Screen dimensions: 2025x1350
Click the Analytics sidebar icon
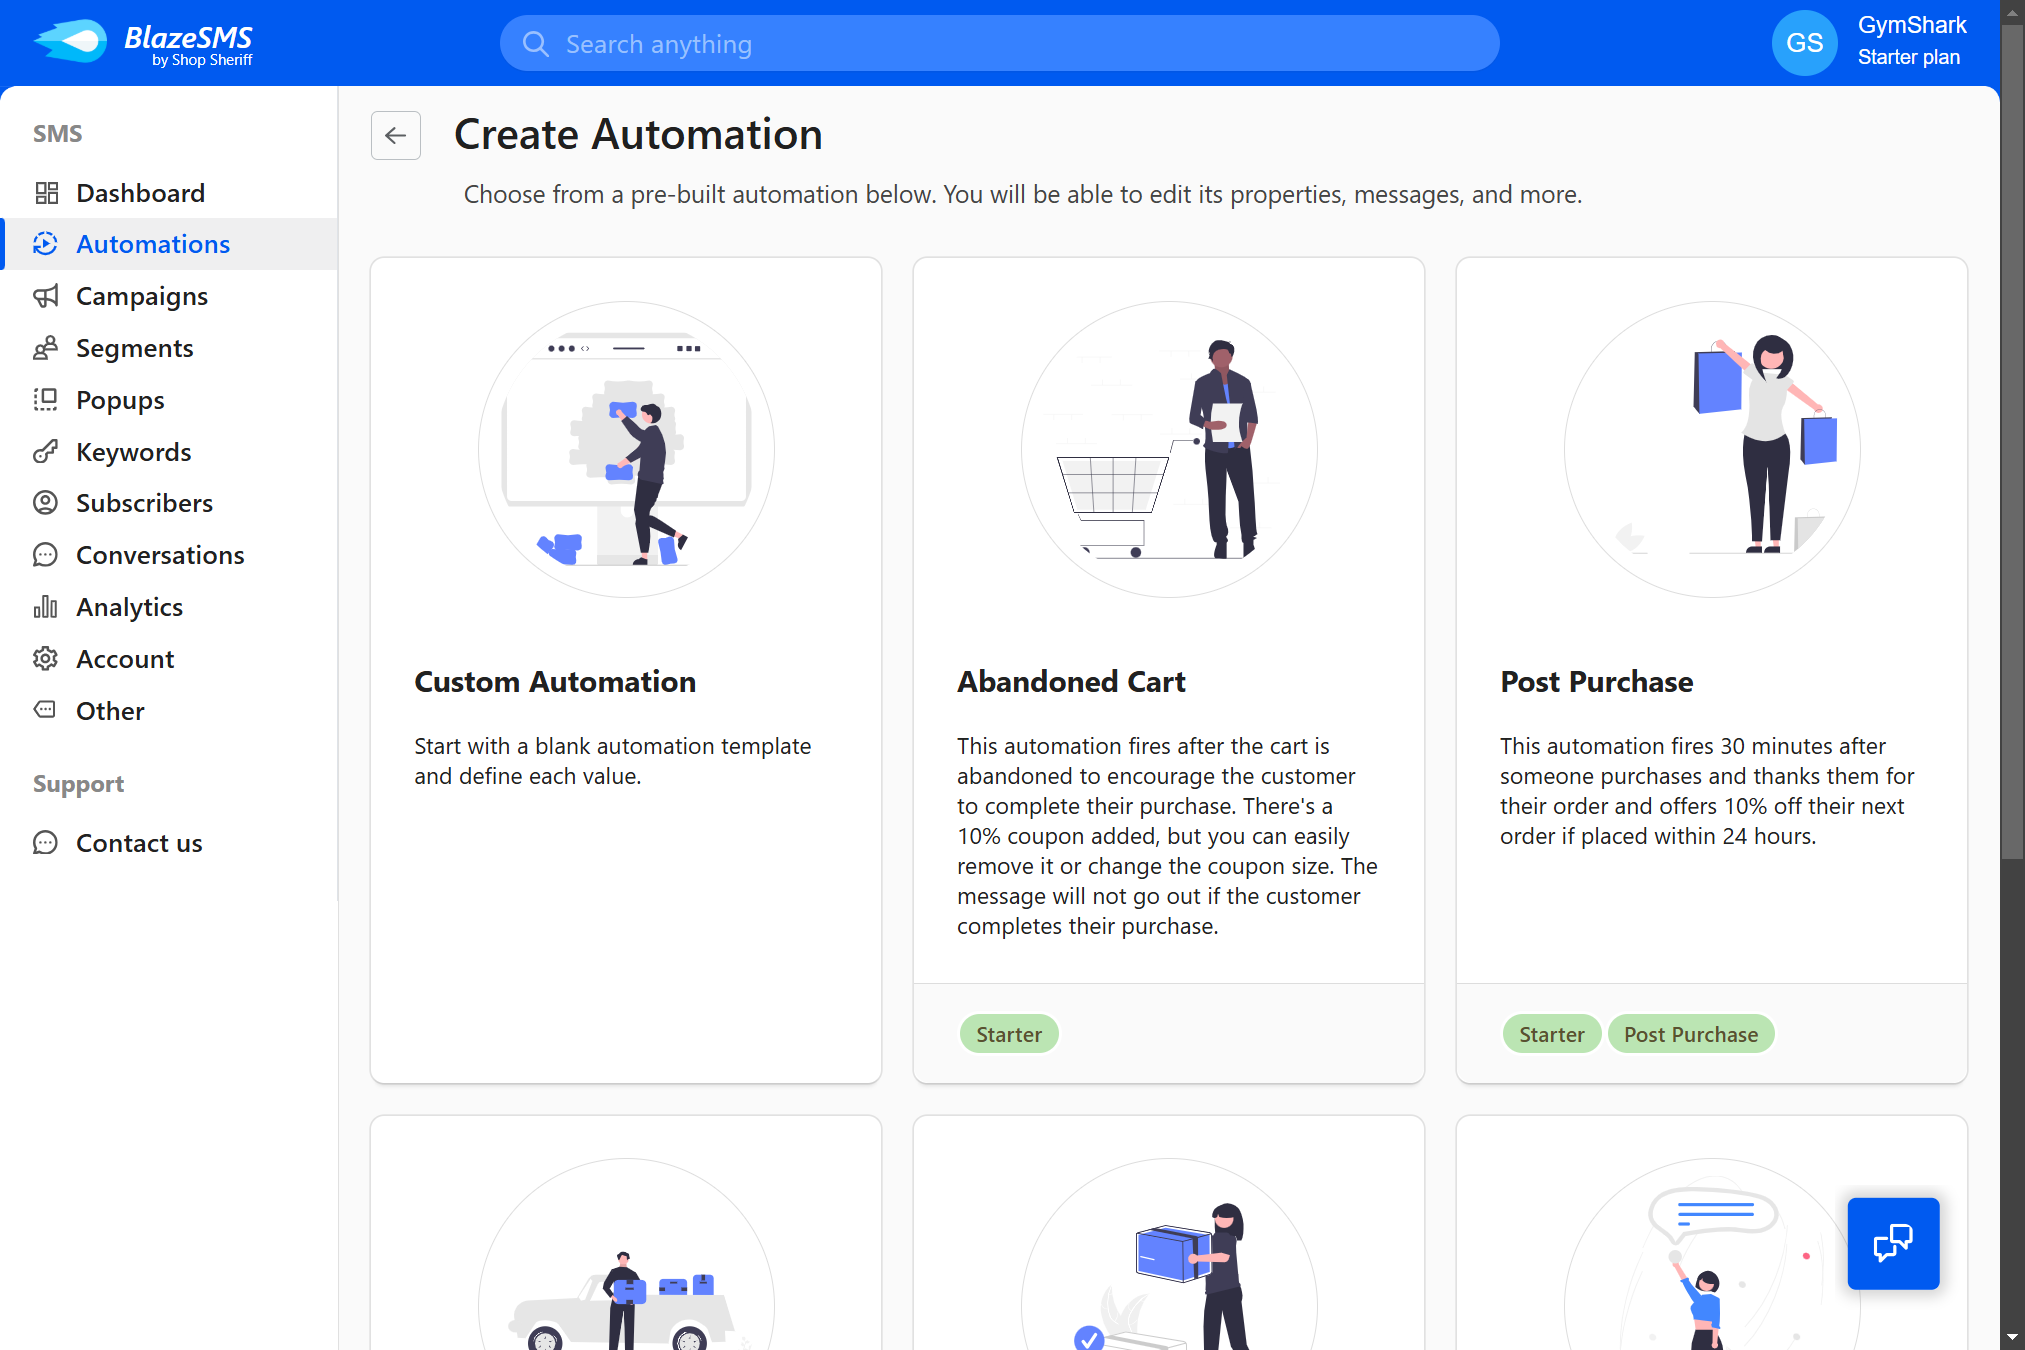pos(47,606)
